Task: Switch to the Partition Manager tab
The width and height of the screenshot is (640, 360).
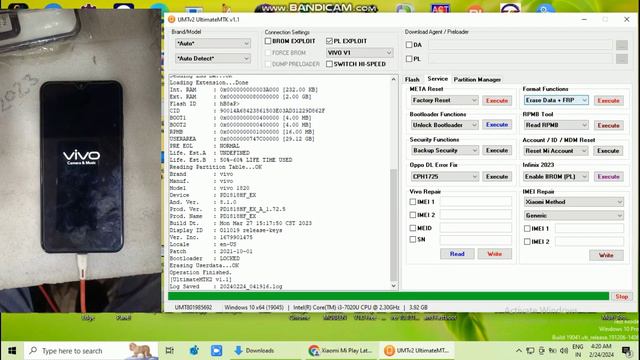Action: click(477, 80)
